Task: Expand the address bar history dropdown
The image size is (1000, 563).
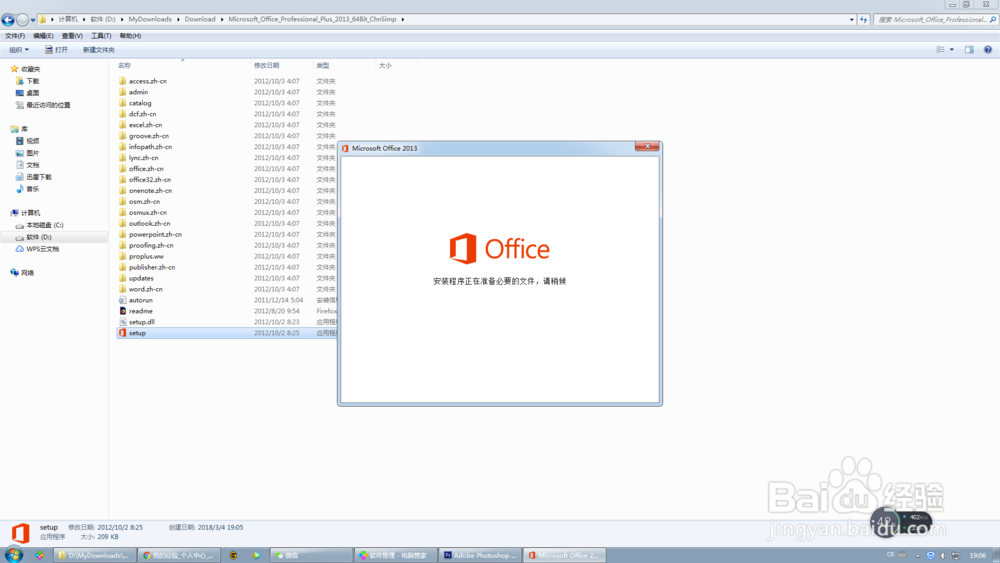Action: (851, 20)
